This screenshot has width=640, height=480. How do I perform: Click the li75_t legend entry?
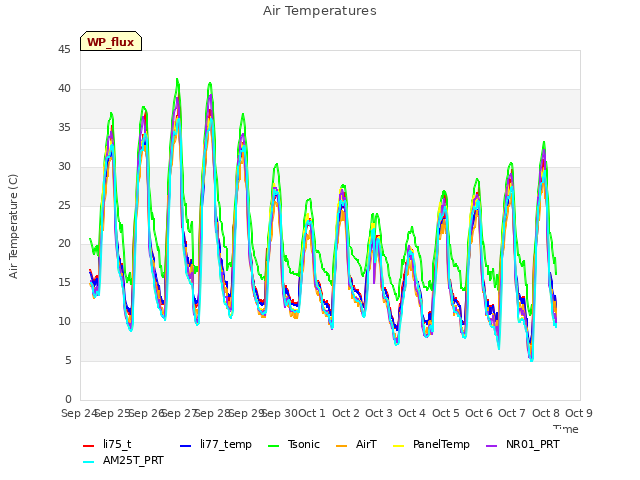point(107,444)
